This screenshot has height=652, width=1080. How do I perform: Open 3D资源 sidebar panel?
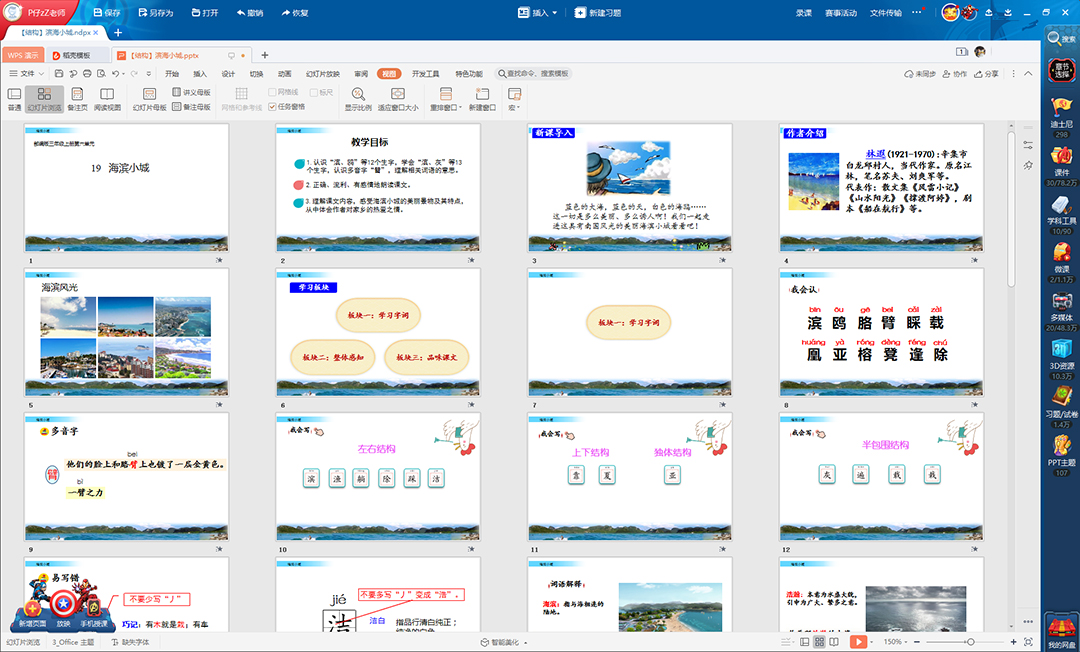pos(1061,359)
